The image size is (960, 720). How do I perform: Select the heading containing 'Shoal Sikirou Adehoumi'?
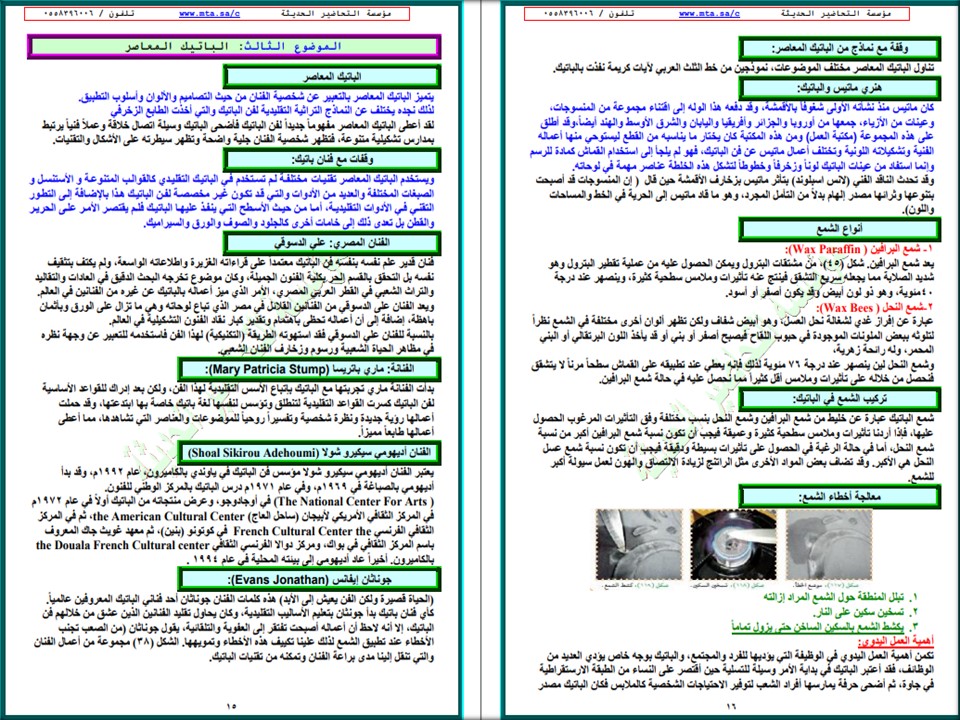tap(309, 453)
